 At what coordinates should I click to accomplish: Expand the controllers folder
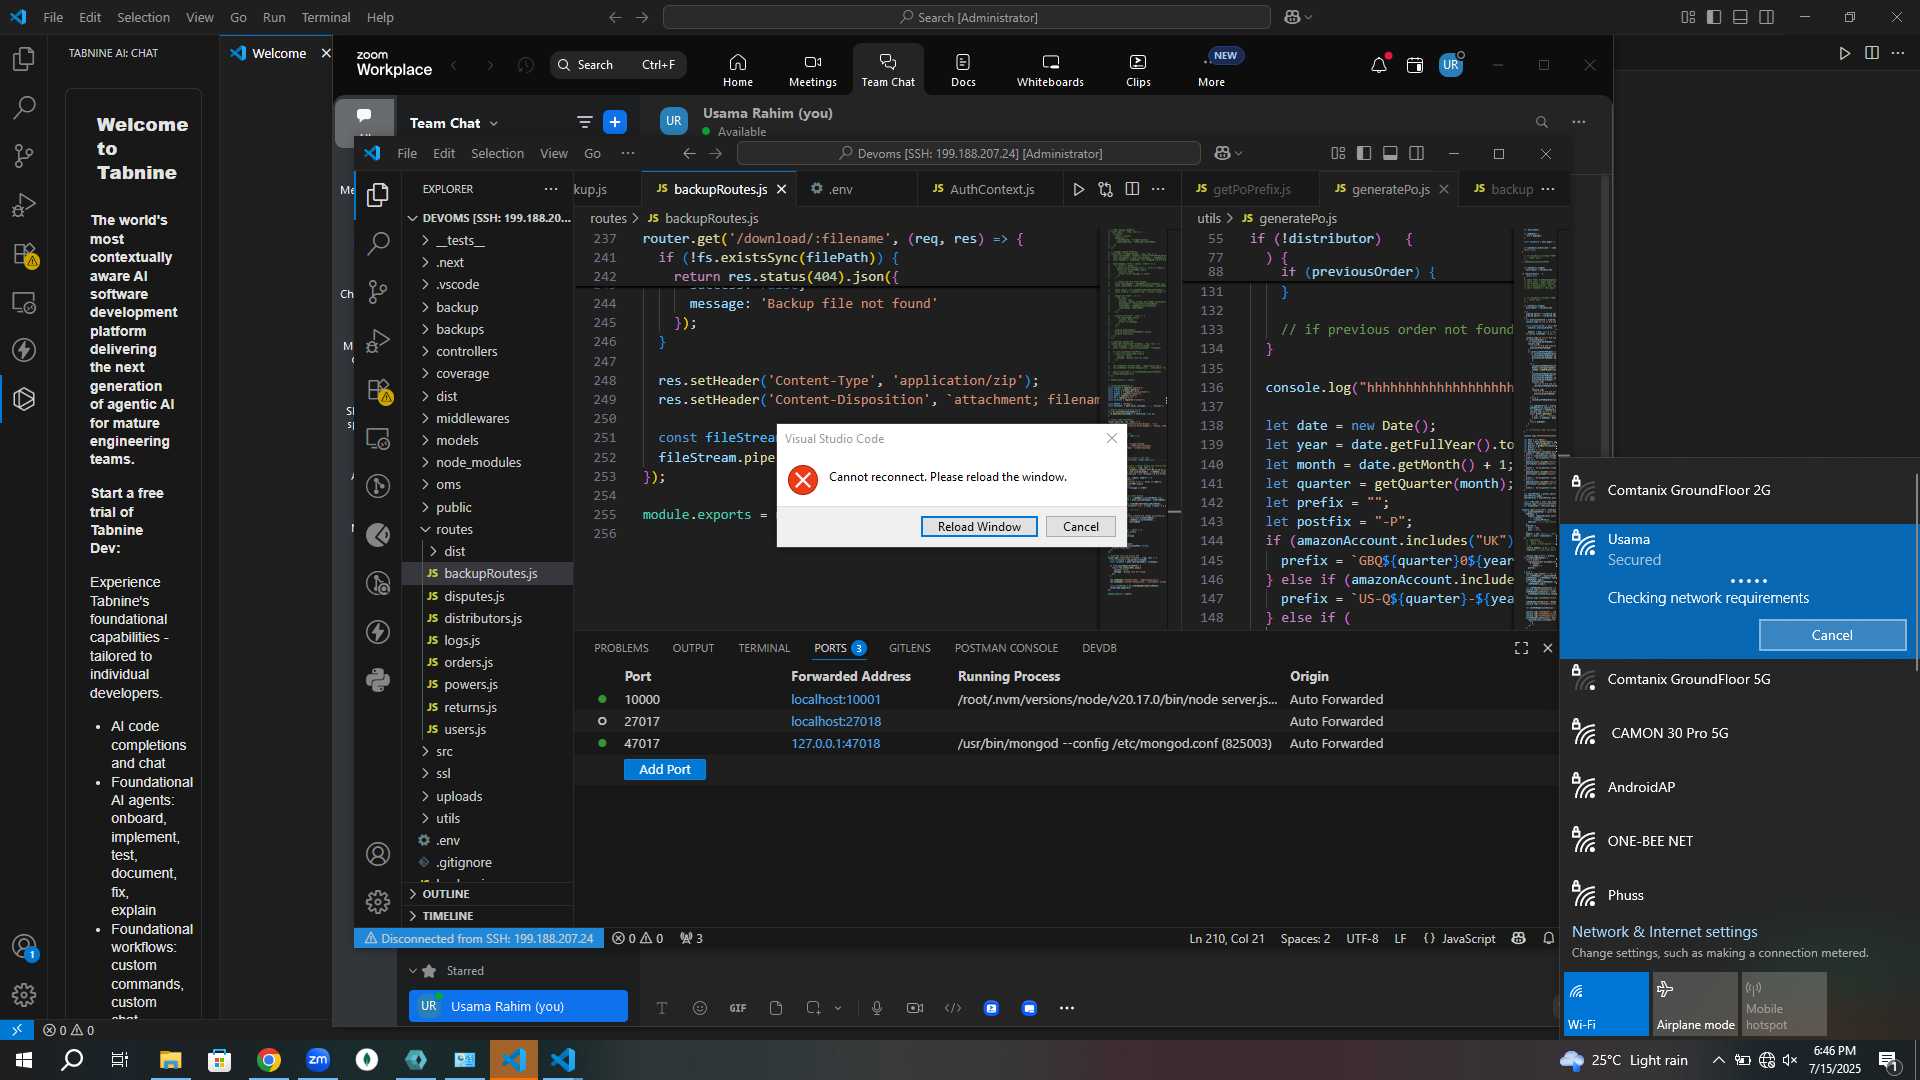[x=466, y=351]
